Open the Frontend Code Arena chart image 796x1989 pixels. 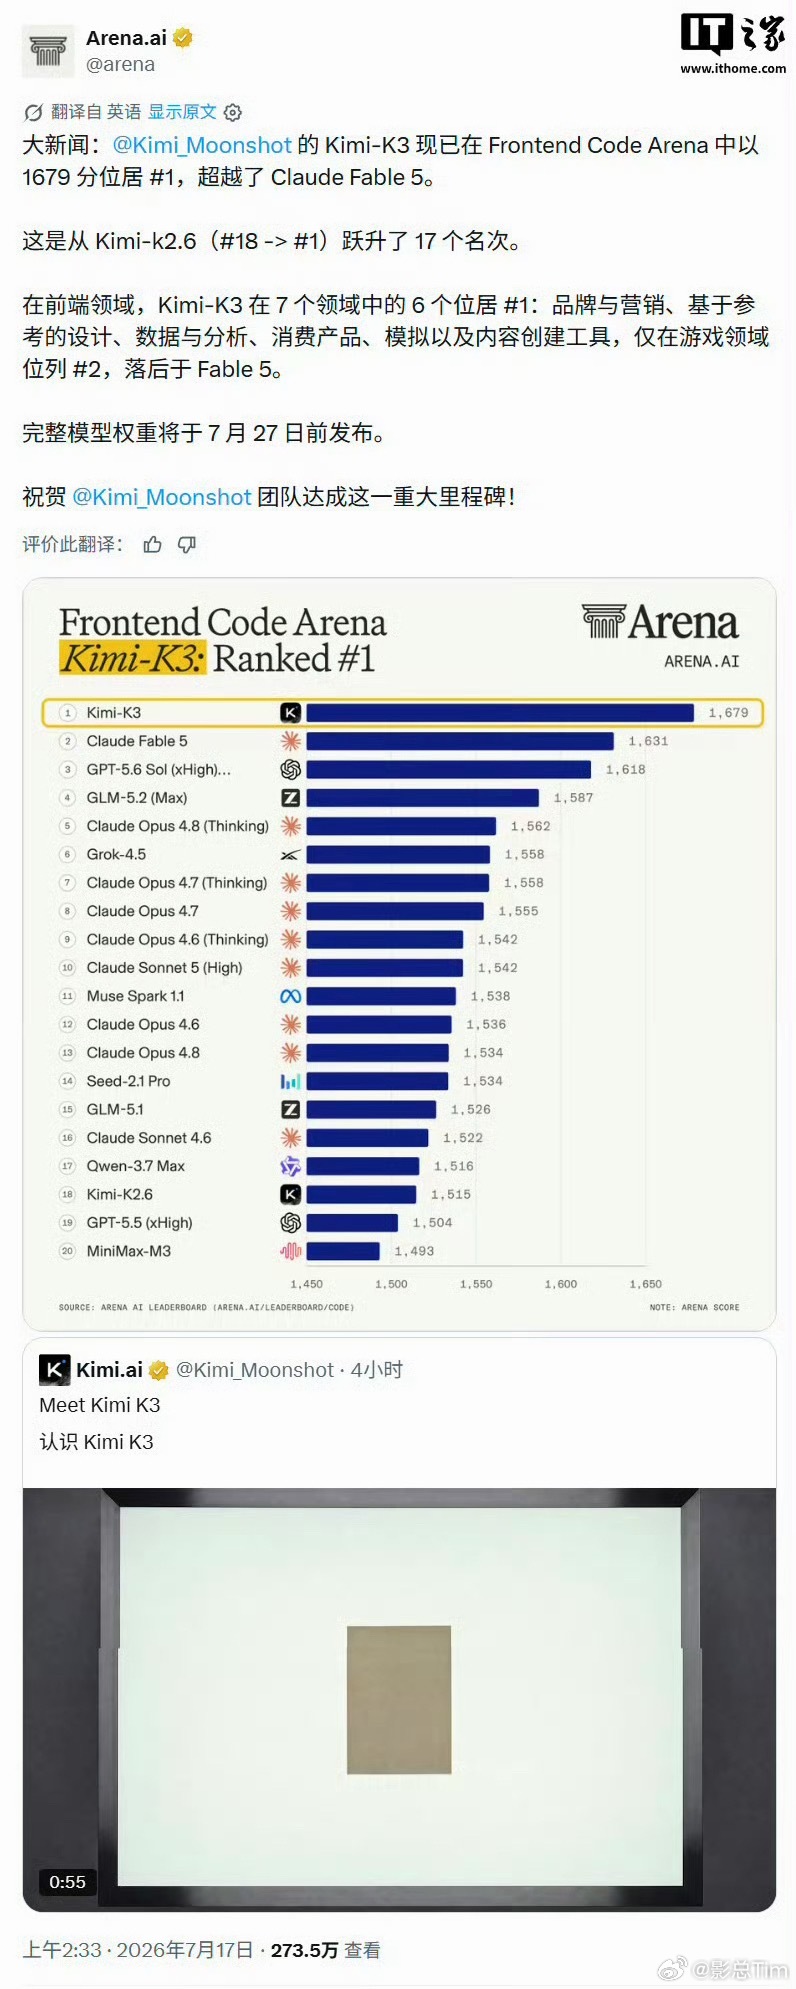[x=399, y=954]
